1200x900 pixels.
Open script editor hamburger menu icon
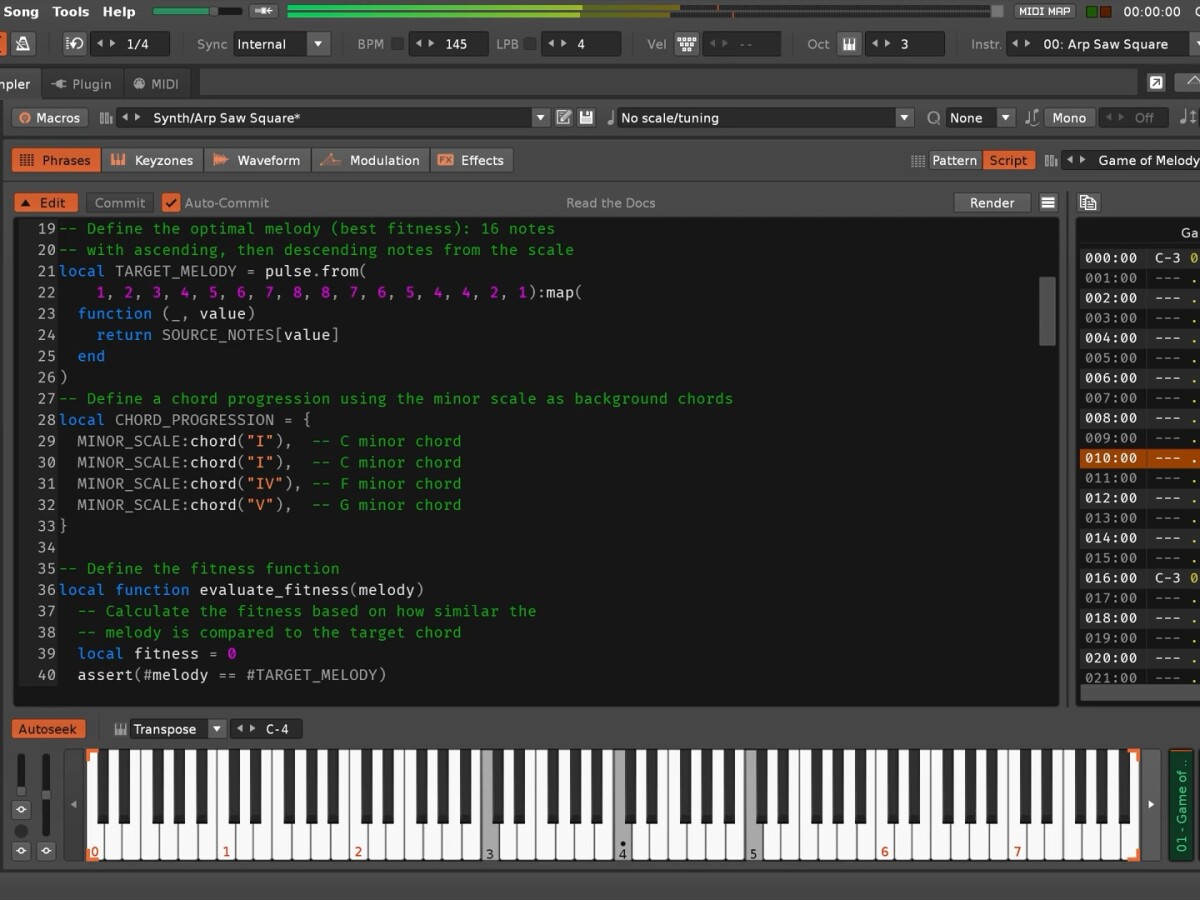[1048, 203]
